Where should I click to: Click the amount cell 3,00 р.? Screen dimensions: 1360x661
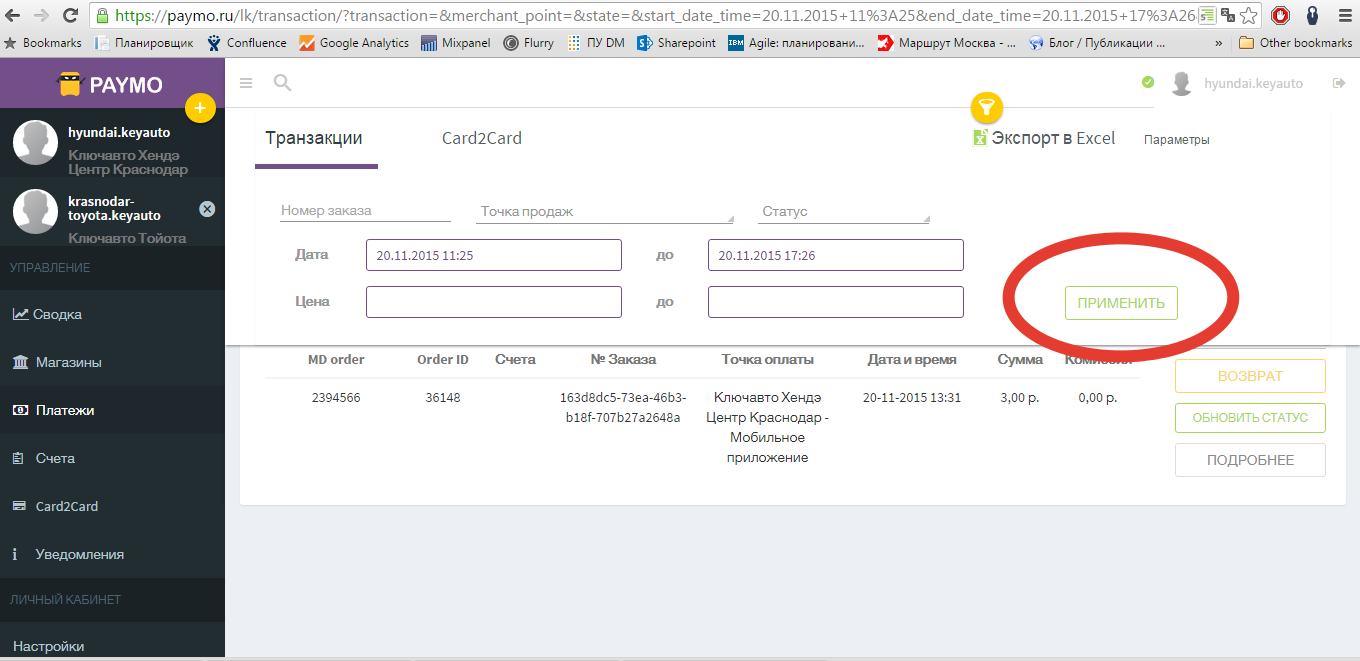point(1020,397)
